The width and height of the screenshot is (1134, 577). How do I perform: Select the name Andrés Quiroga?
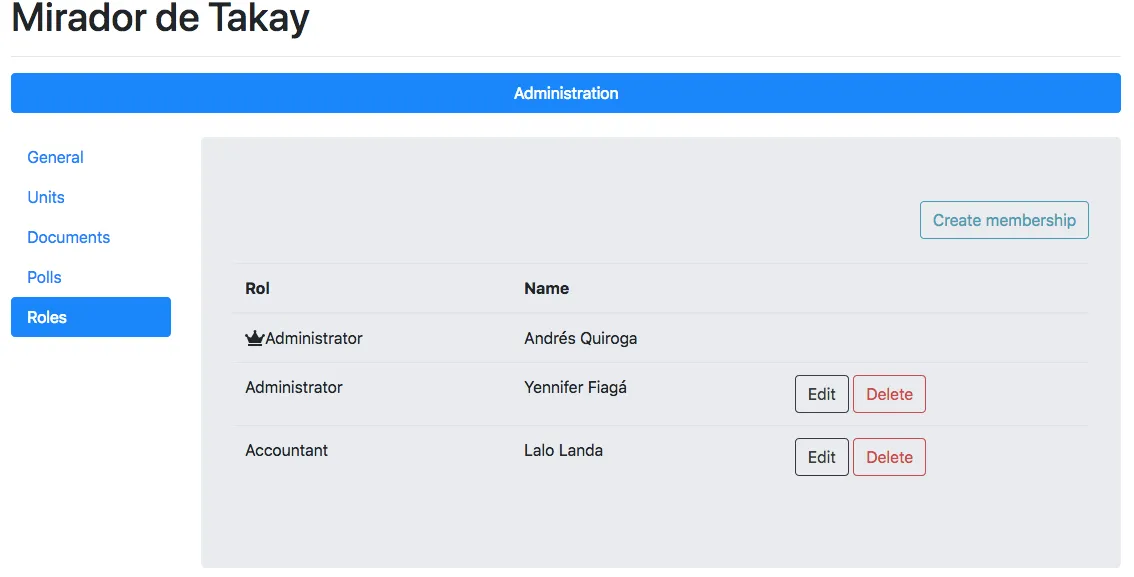(x=580, y=338)
